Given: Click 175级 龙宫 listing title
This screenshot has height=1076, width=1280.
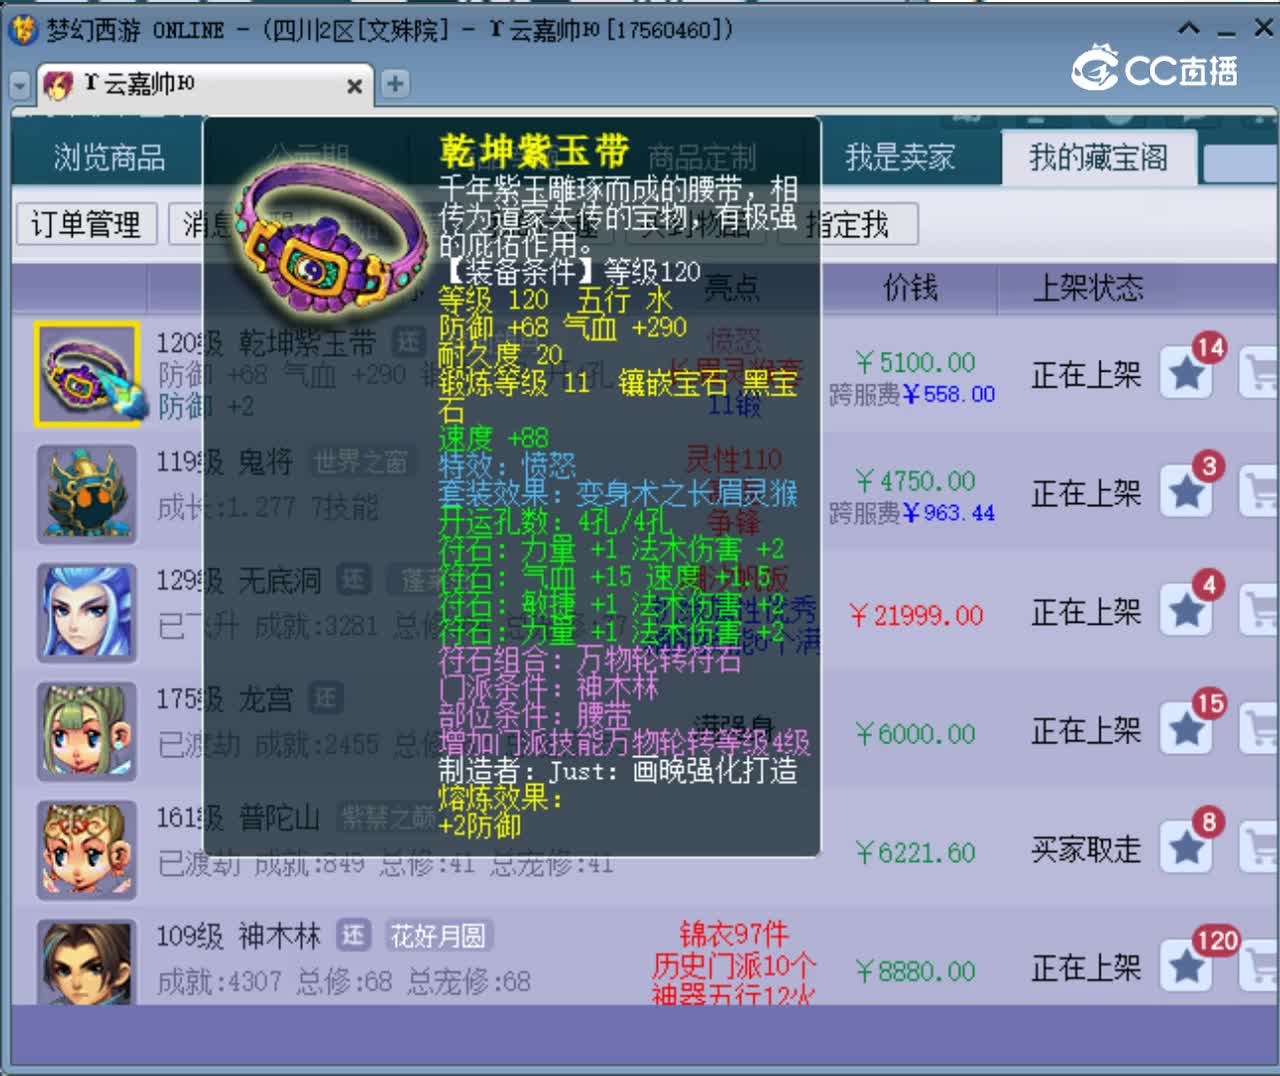Looking at the screenshot, I should coord(224,699).
